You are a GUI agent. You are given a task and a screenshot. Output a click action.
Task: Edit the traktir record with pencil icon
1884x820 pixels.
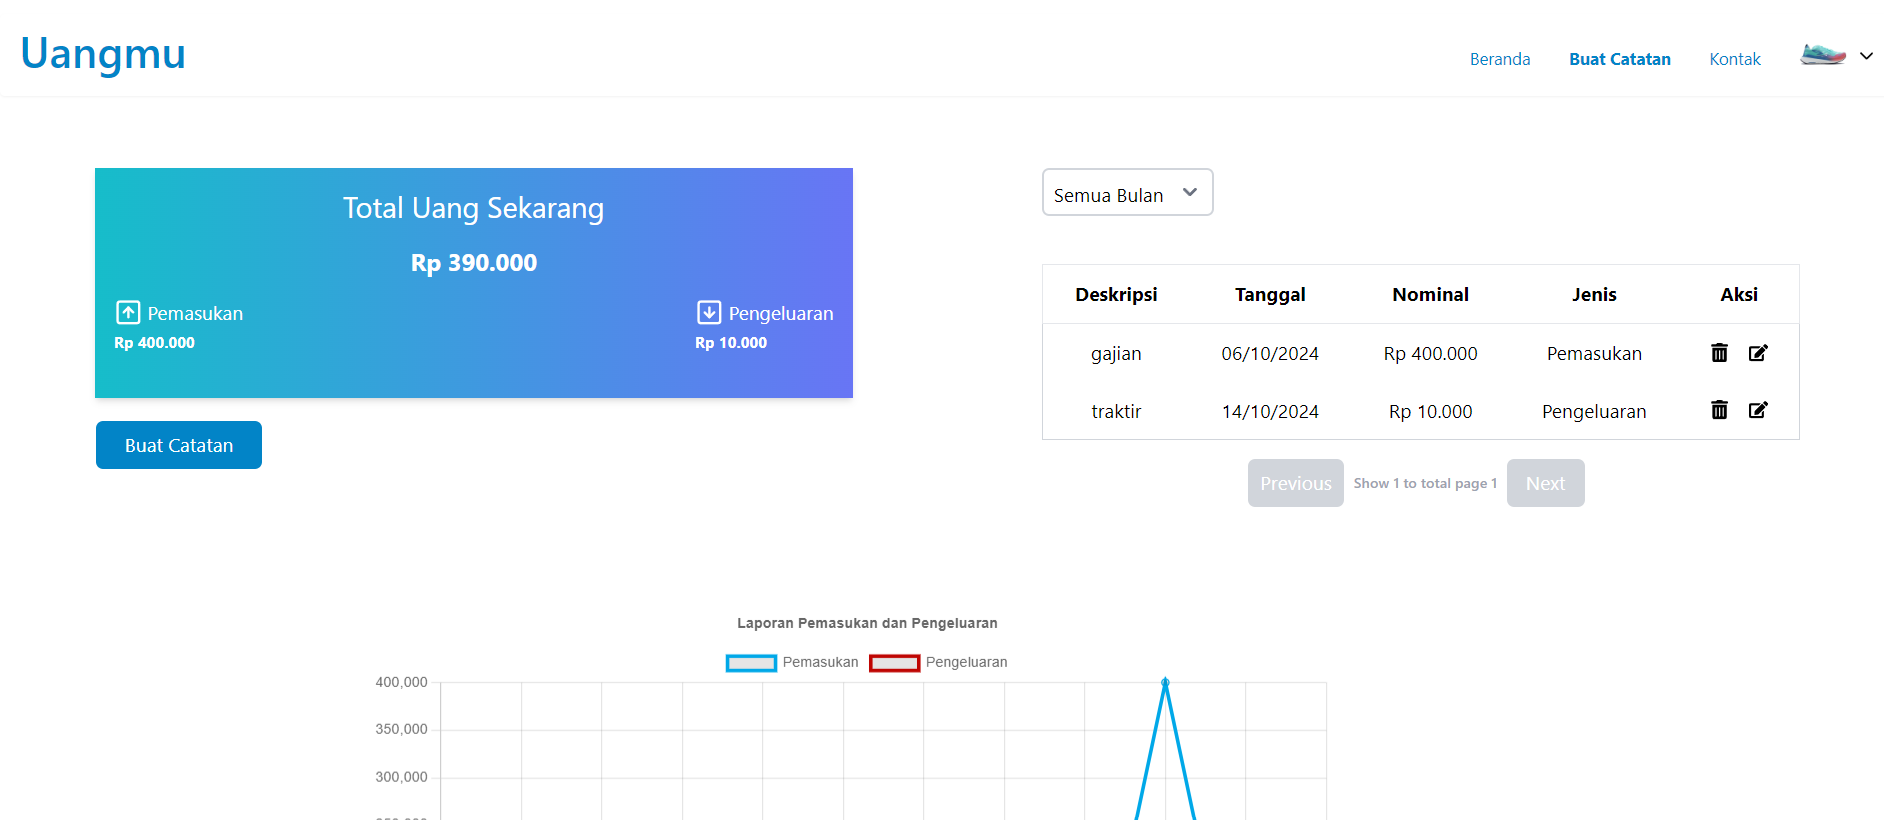[1758, 410]
